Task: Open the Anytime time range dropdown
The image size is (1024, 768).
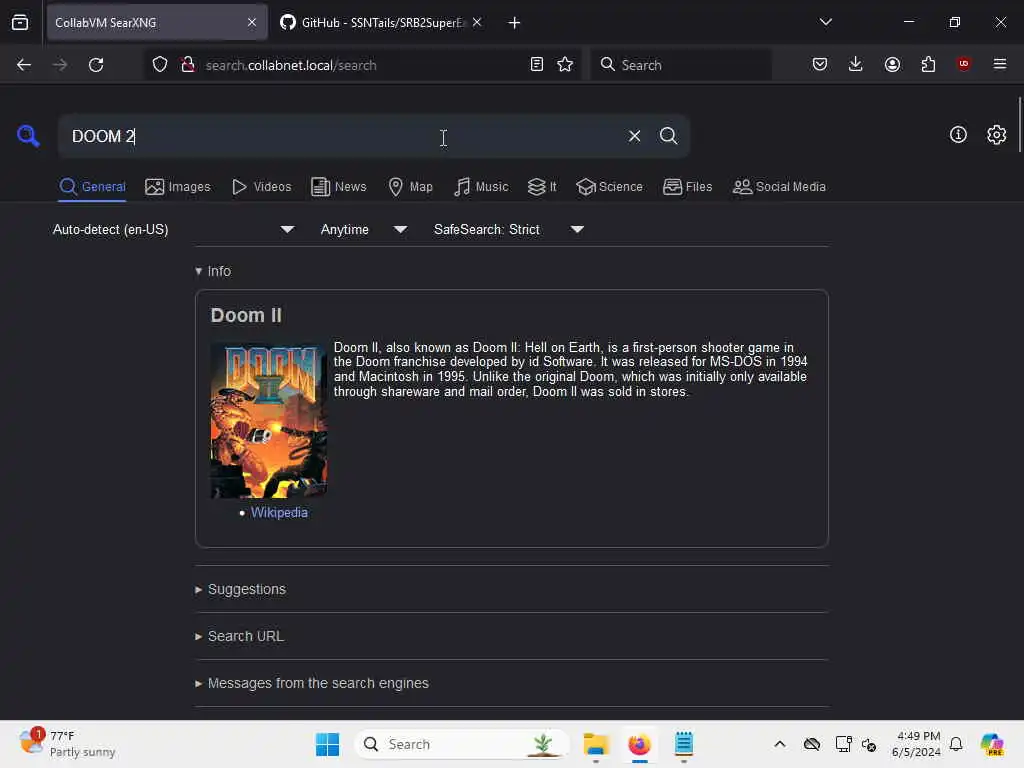Action: 364,229
